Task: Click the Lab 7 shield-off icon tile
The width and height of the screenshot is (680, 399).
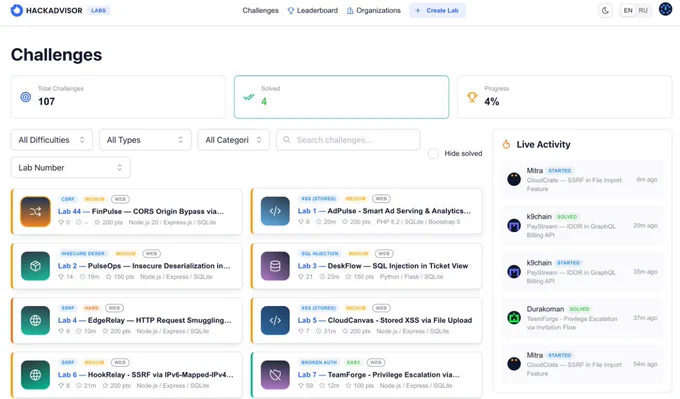Action: pyautogui.click(x=275, y=375)
